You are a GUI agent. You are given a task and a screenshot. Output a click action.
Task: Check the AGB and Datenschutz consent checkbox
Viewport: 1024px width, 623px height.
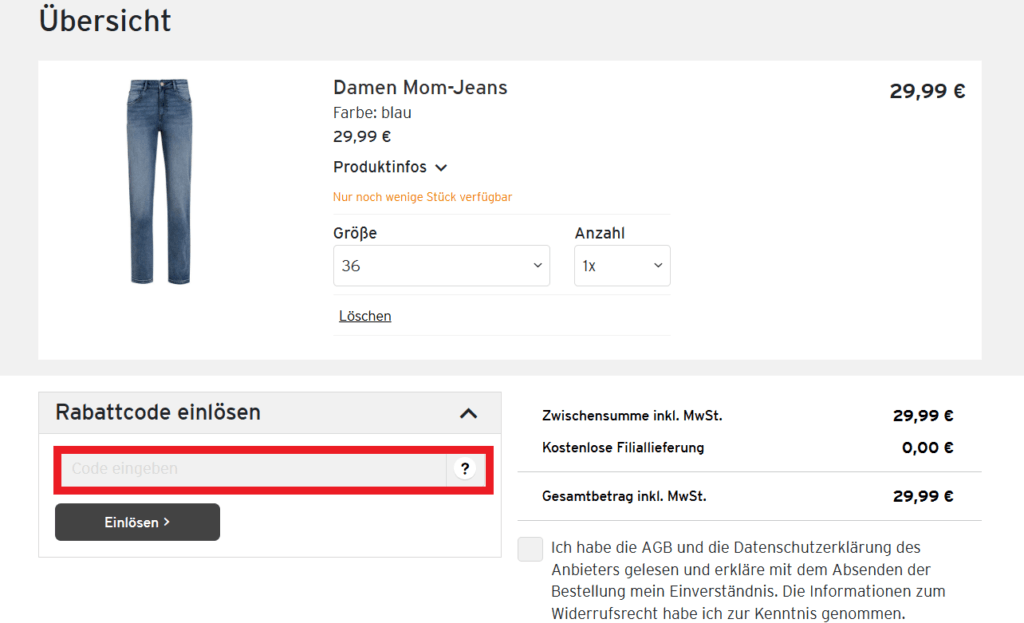pyautogui.click(x=530, y=549)
